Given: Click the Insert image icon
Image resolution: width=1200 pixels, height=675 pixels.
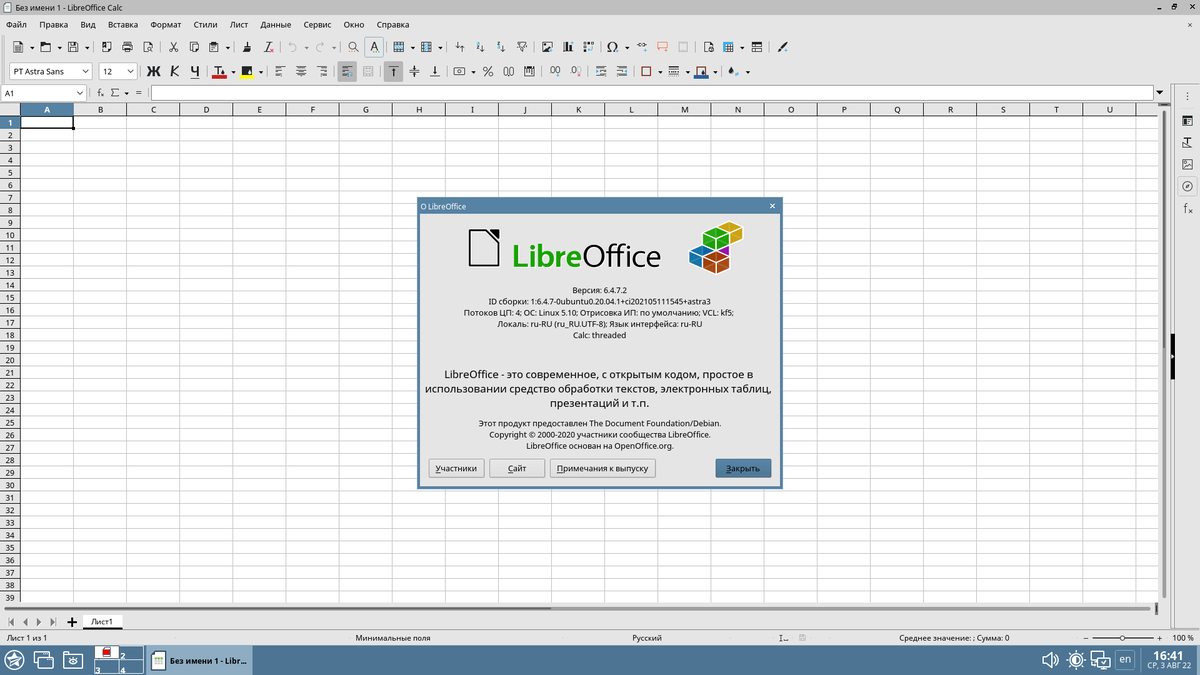Looking at the screenshot, I should click(x=547, y=47).
